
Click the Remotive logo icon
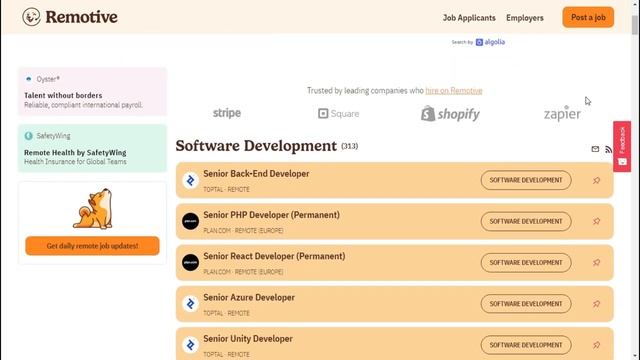click(31, 17)
